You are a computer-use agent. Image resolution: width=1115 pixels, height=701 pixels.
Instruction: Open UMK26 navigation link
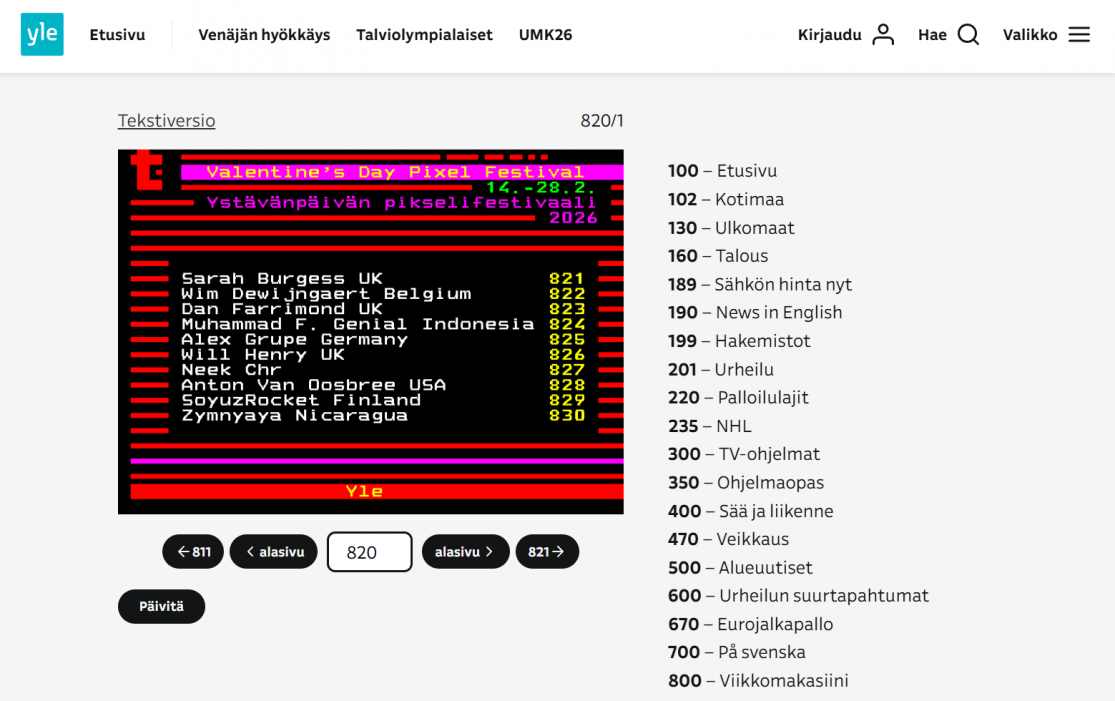(545, 35)
